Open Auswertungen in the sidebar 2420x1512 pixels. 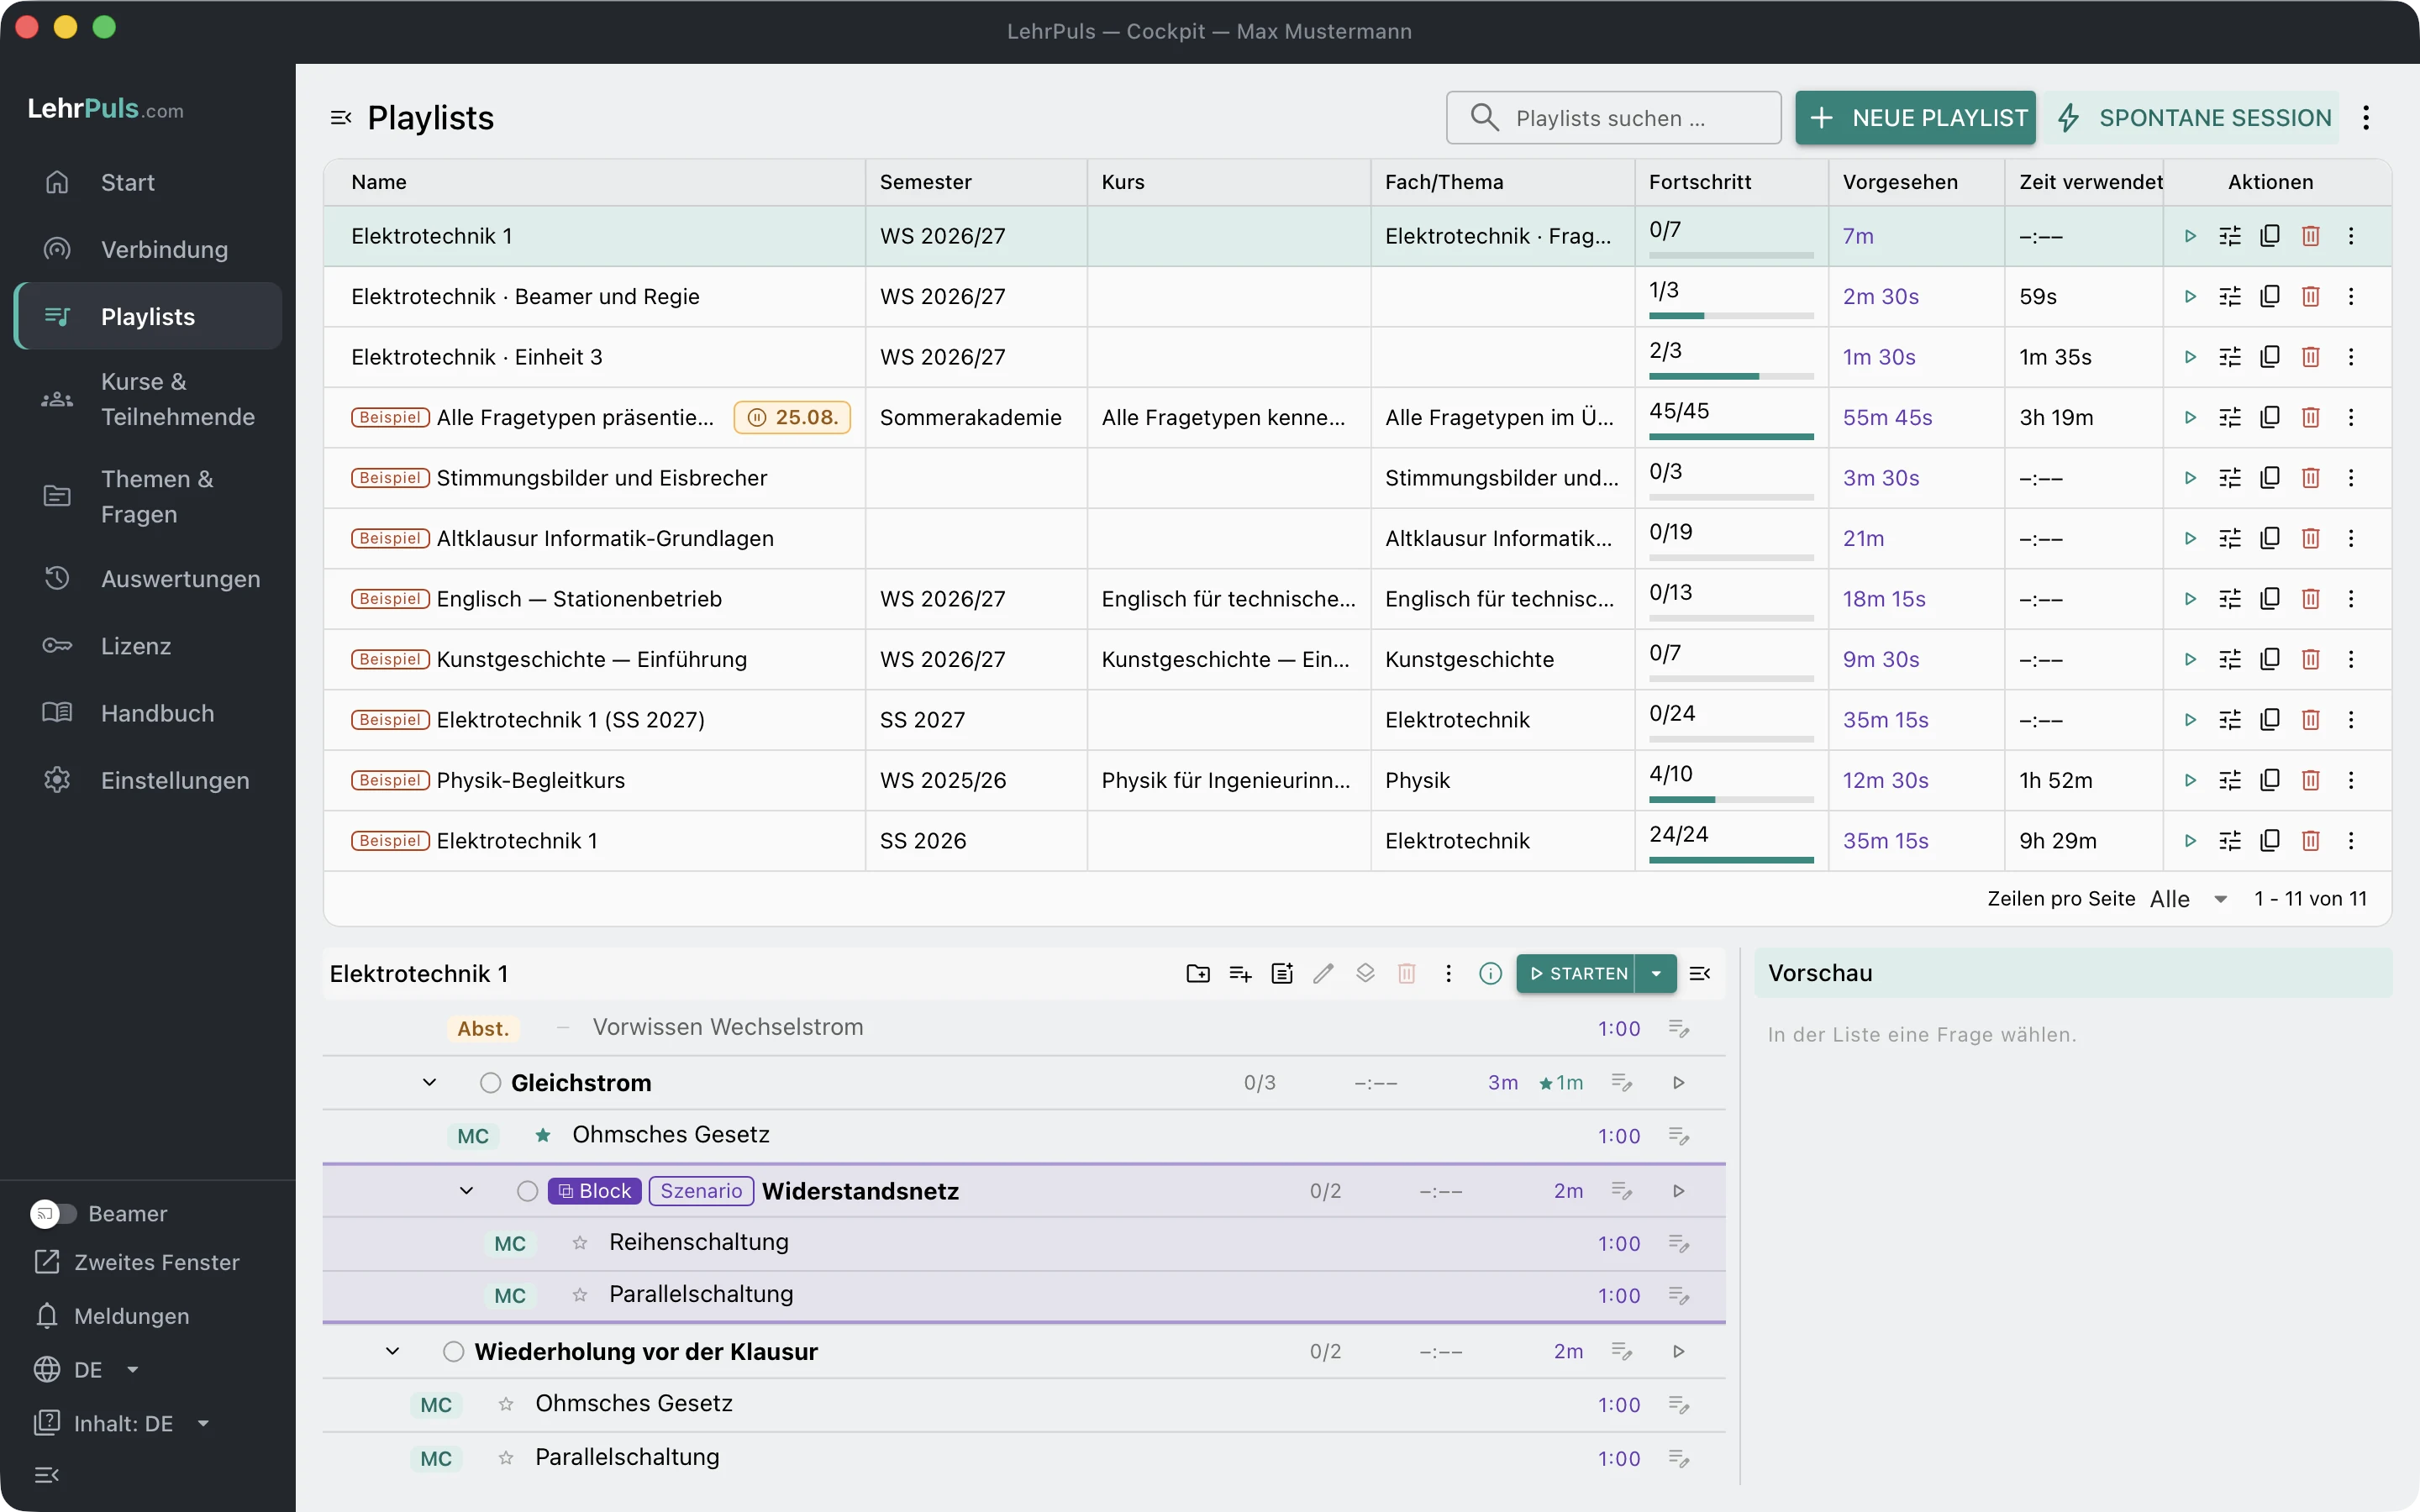[148, 579]
